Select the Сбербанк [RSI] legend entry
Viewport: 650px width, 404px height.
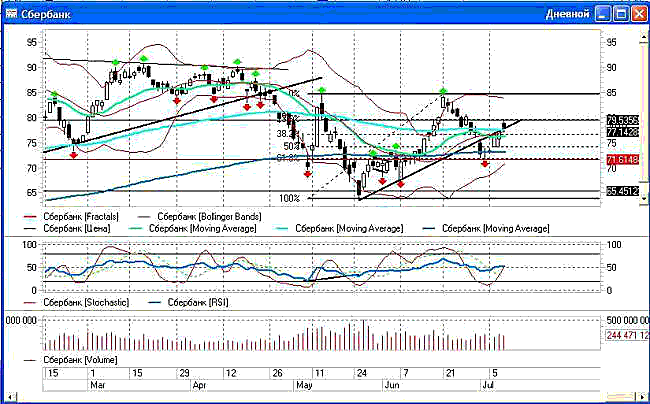188,302
